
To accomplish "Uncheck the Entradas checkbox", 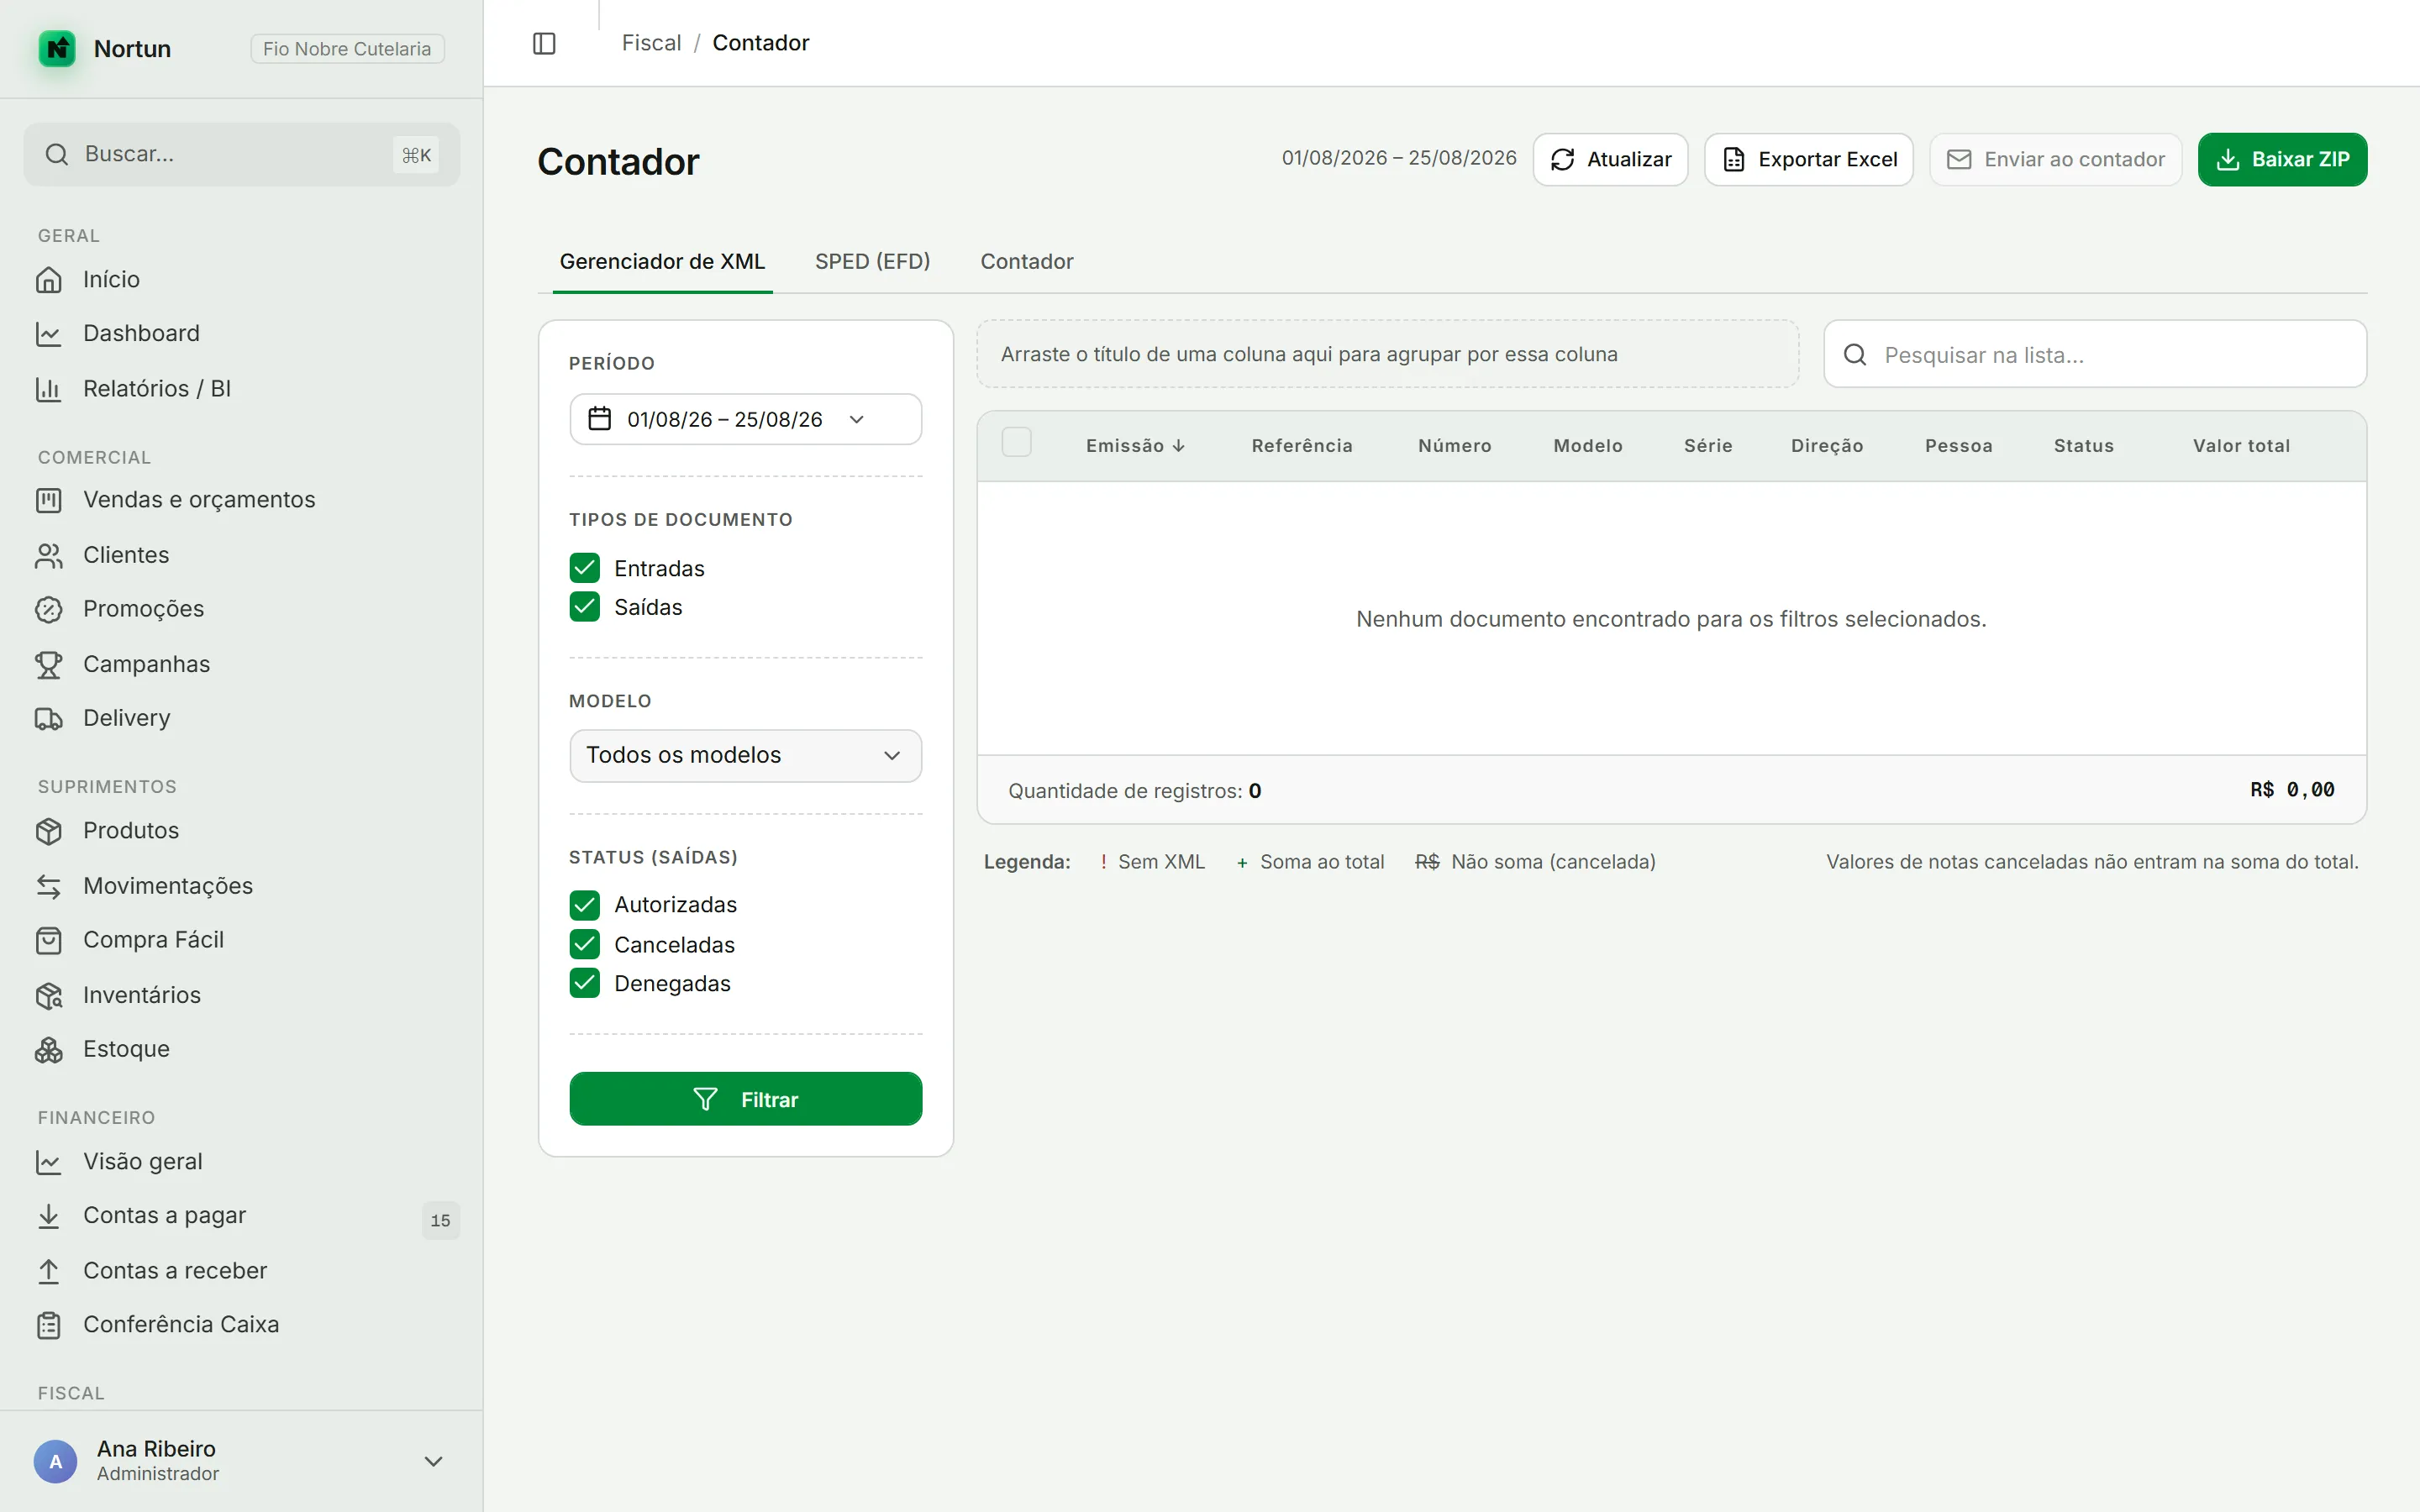I will tap(585, 568).
